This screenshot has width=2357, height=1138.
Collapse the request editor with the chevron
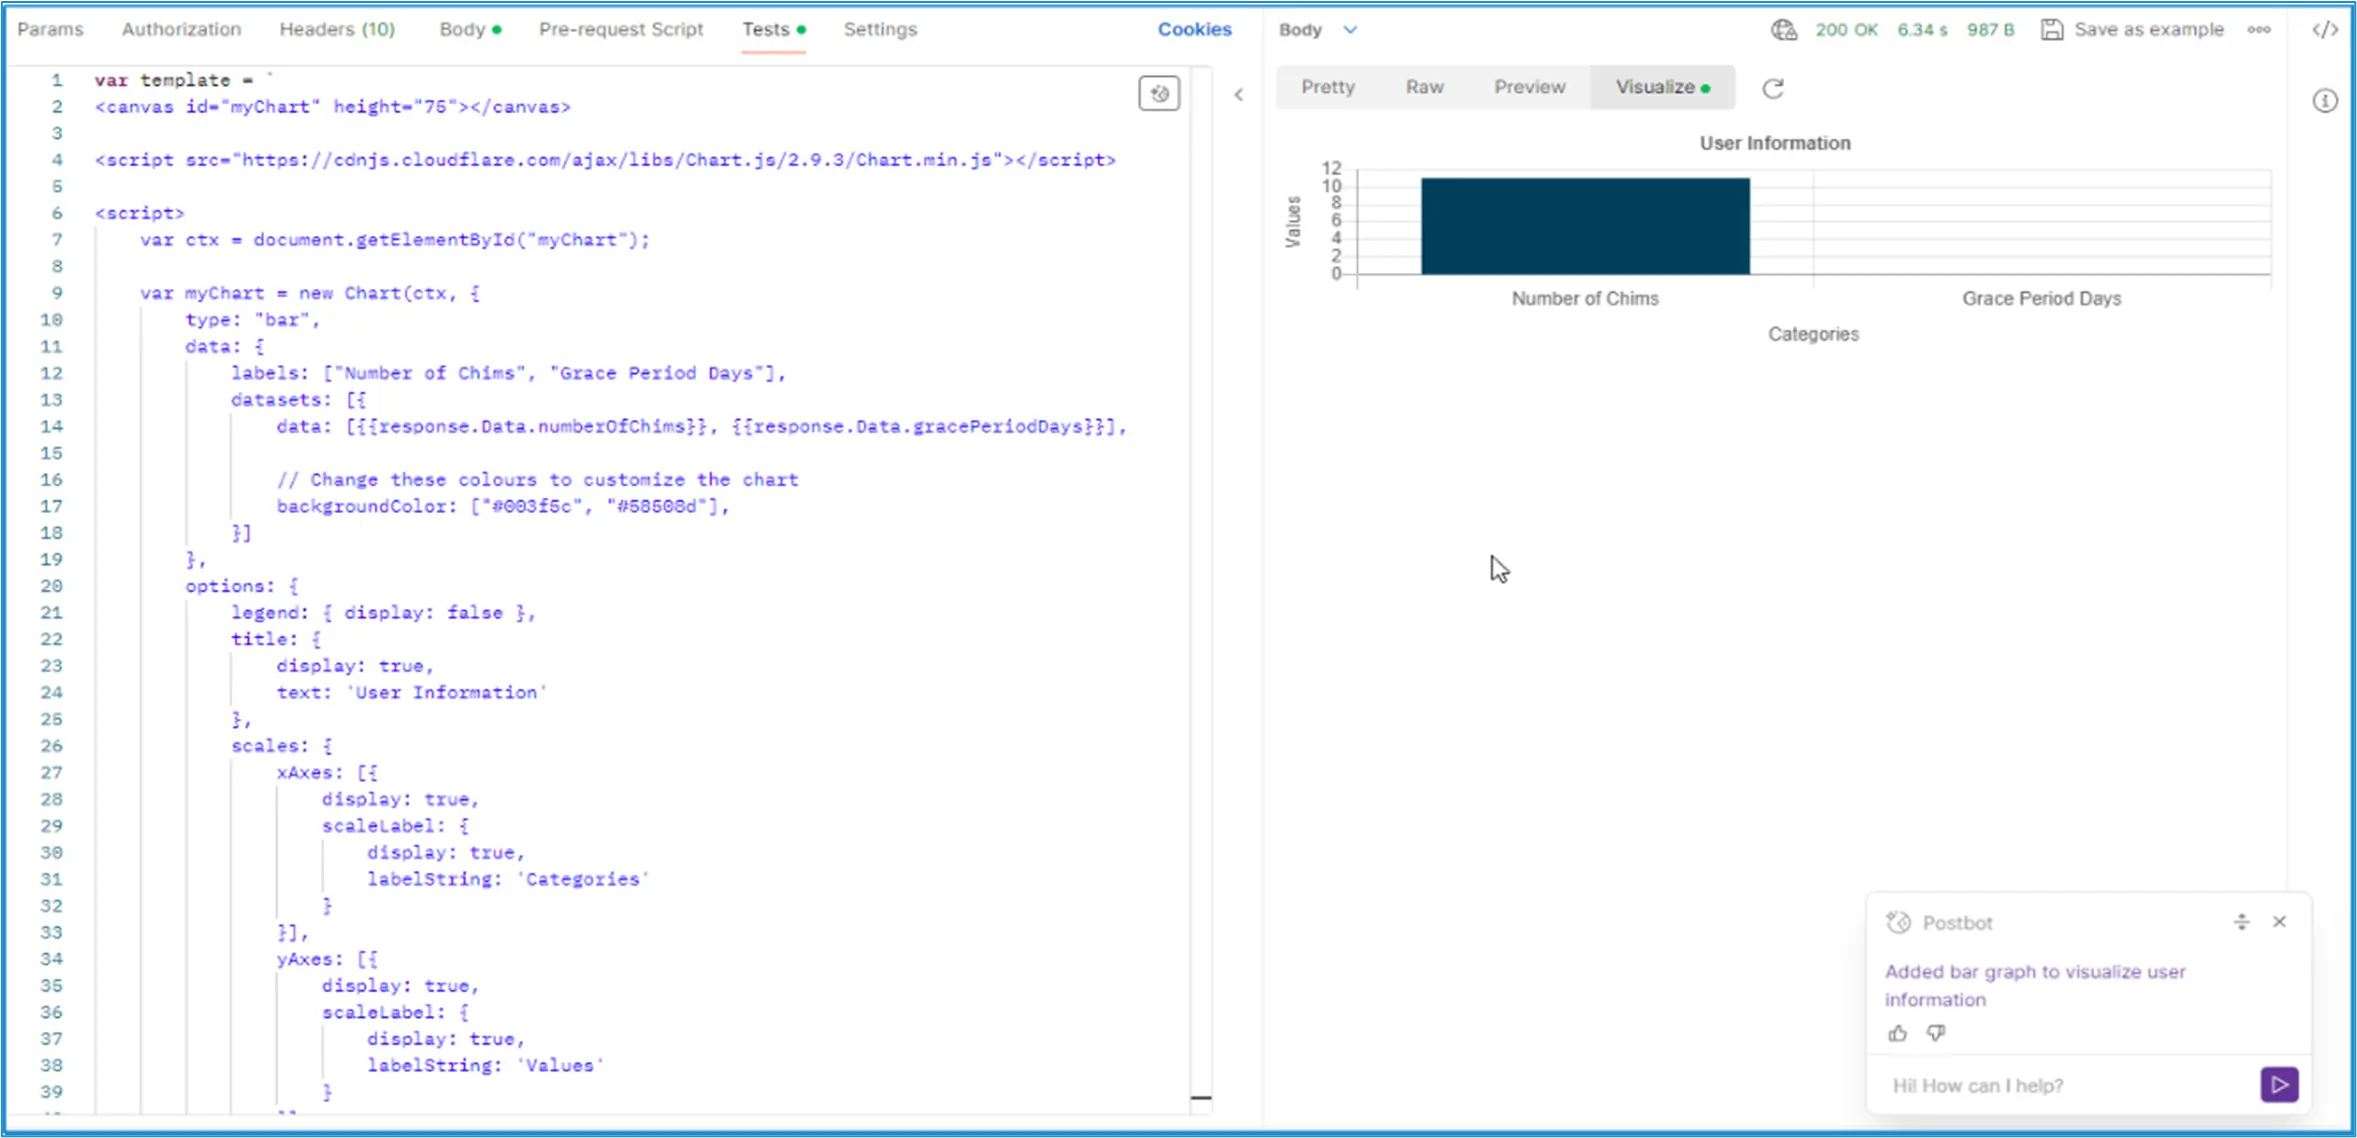pos(1239,95)
